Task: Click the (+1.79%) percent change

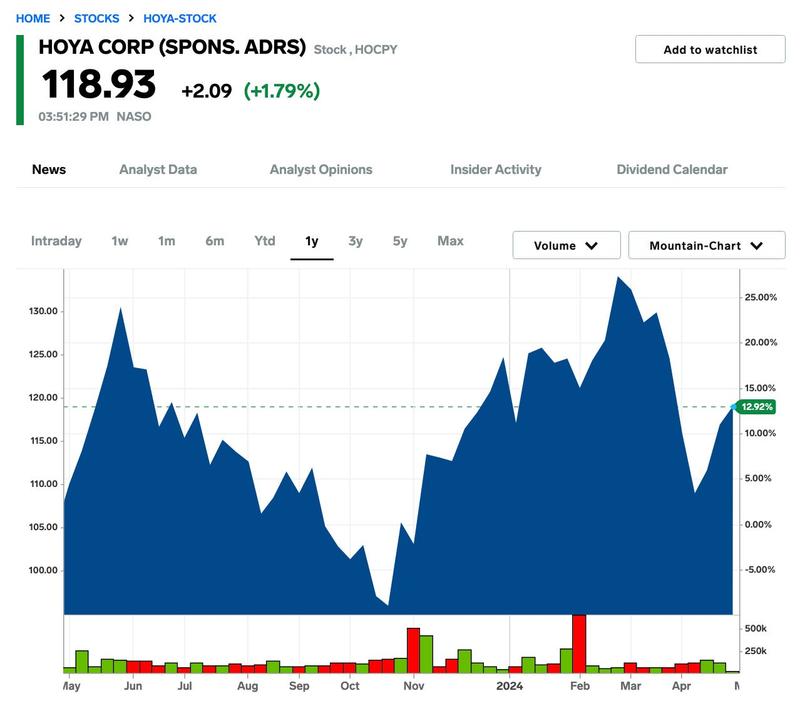Action: point(282,91)
